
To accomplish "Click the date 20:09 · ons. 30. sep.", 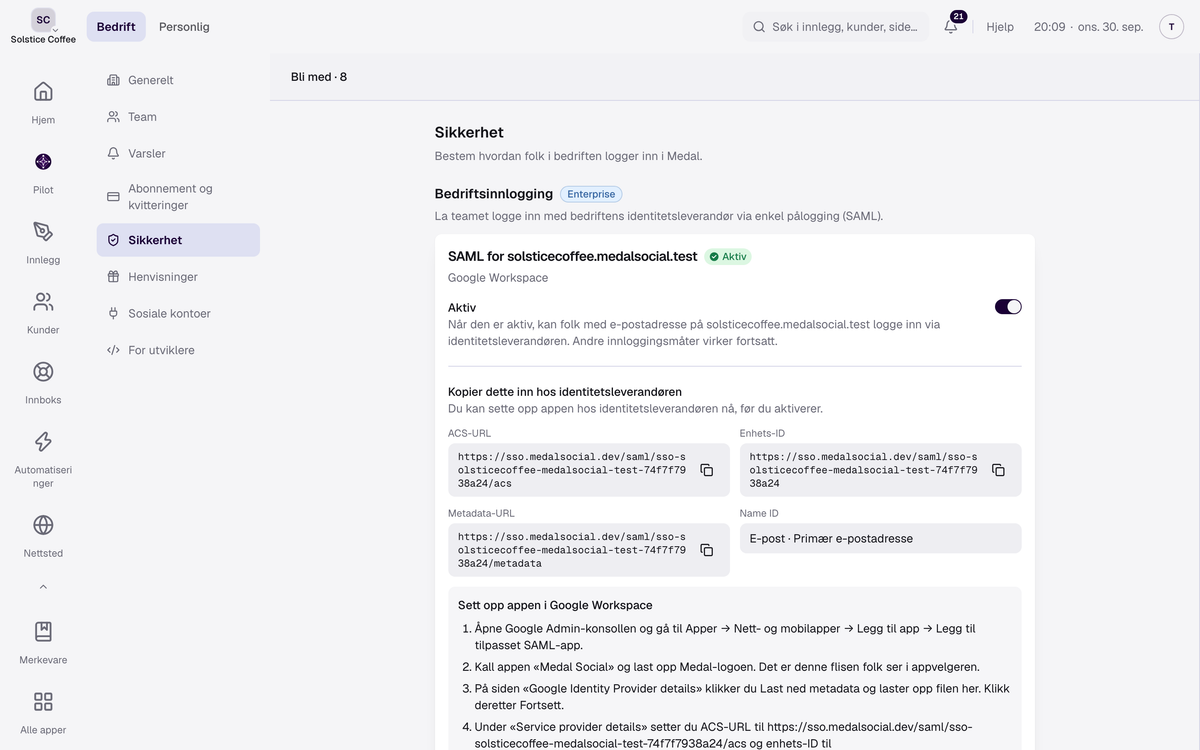I will 1088,27.
